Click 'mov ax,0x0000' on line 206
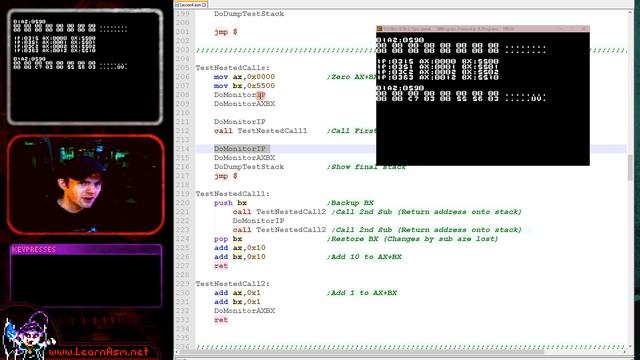640x360 pixels. 244,77
